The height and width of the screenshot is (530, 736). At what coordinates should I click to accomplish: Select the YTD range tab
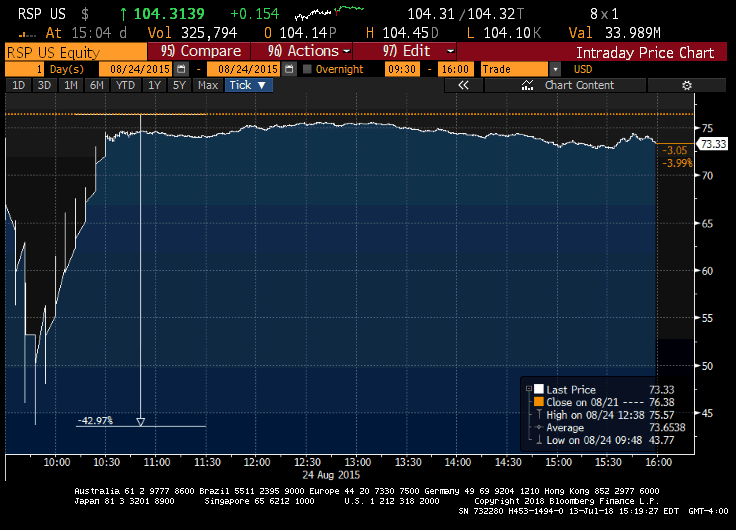pyautogui.click(x=125, y=85)
